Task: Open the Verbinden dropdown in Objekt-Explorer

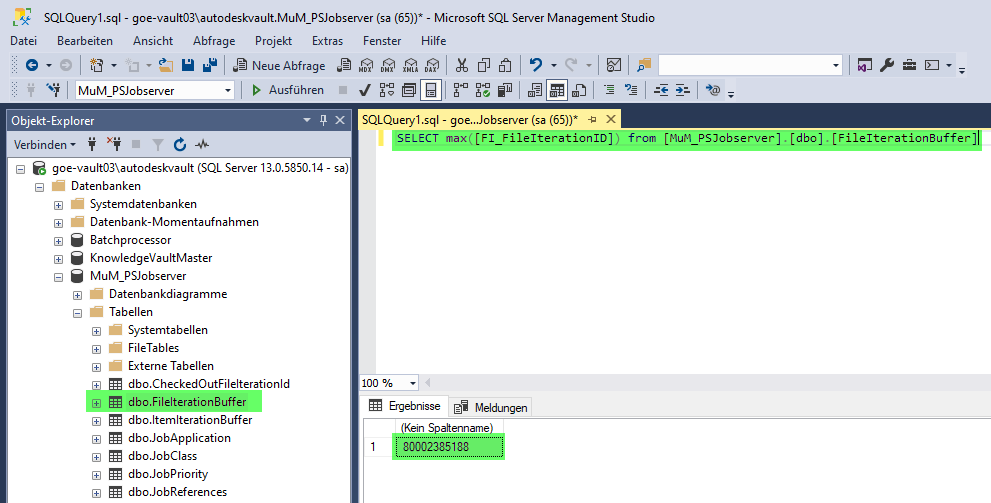Action: tap(45, 145)
